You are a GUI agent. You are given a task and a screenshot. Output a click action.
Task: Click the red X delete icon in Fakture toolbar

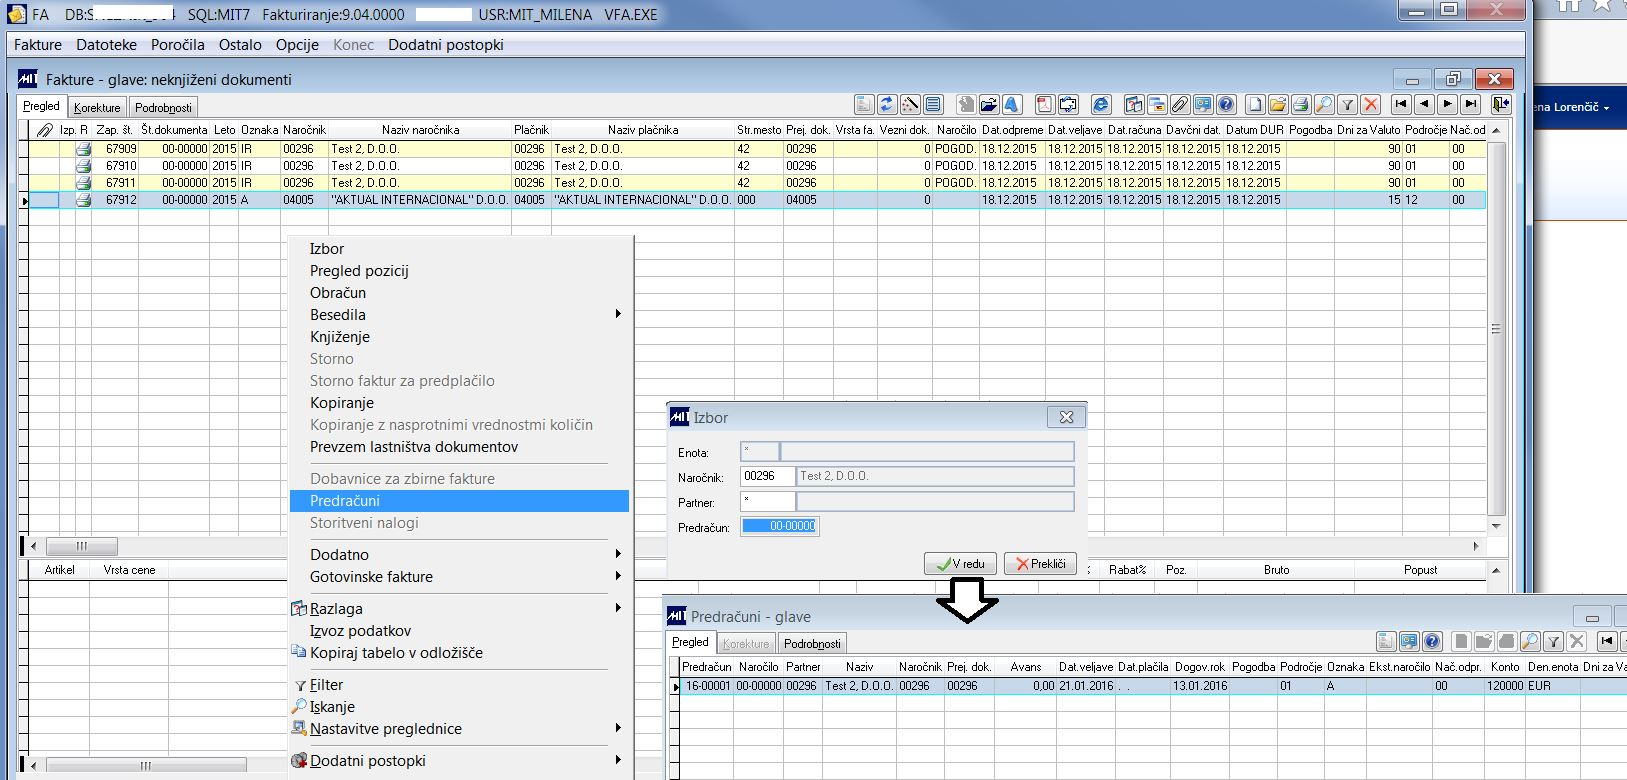(x=1371, y=105)
